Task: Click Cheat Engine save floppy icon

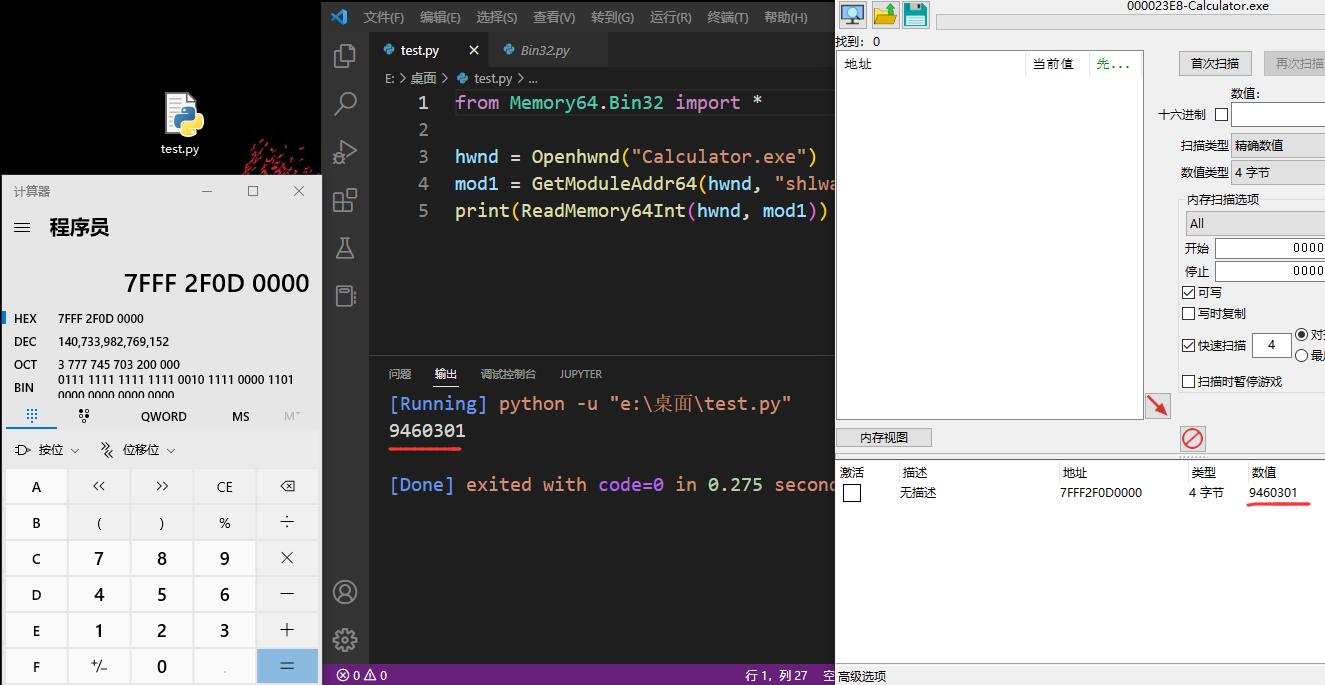Action: (x=915, y=14)
